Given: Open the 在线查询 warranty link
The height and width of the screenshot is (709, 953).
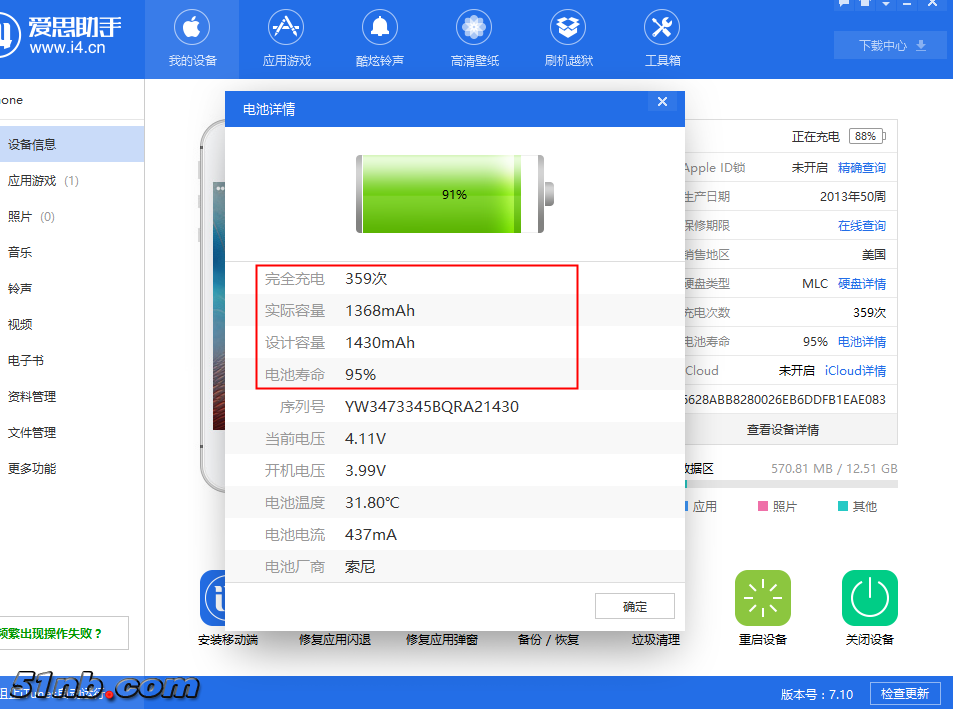Looking at the screenshot, I should (861, 226).
